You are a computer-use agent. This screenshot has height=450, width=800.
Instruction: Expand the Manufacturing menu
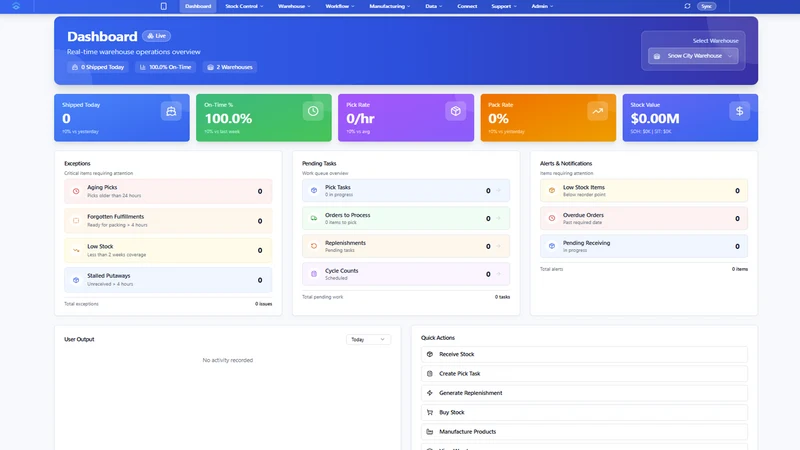(x=389, y=6)
